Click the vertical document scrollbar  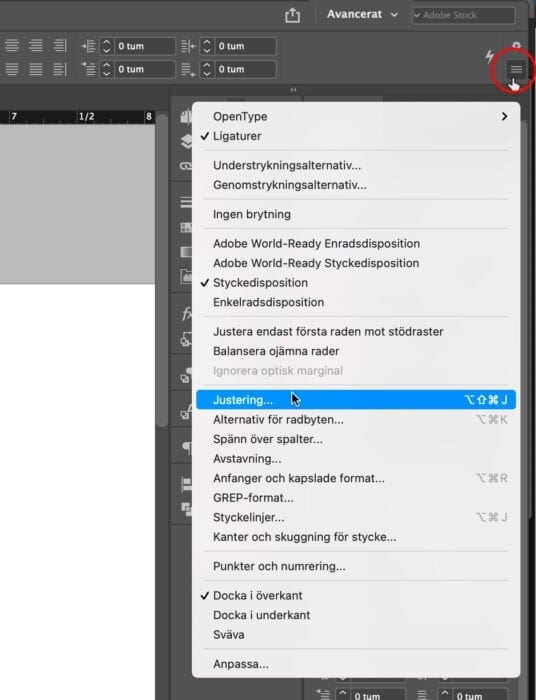(162, 270)
